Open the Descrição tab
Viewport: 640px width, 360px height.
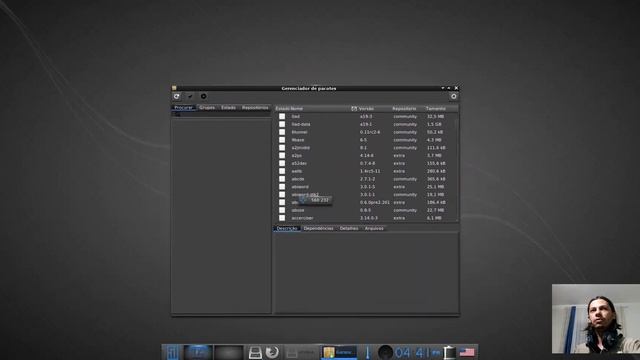pos(287,229)
